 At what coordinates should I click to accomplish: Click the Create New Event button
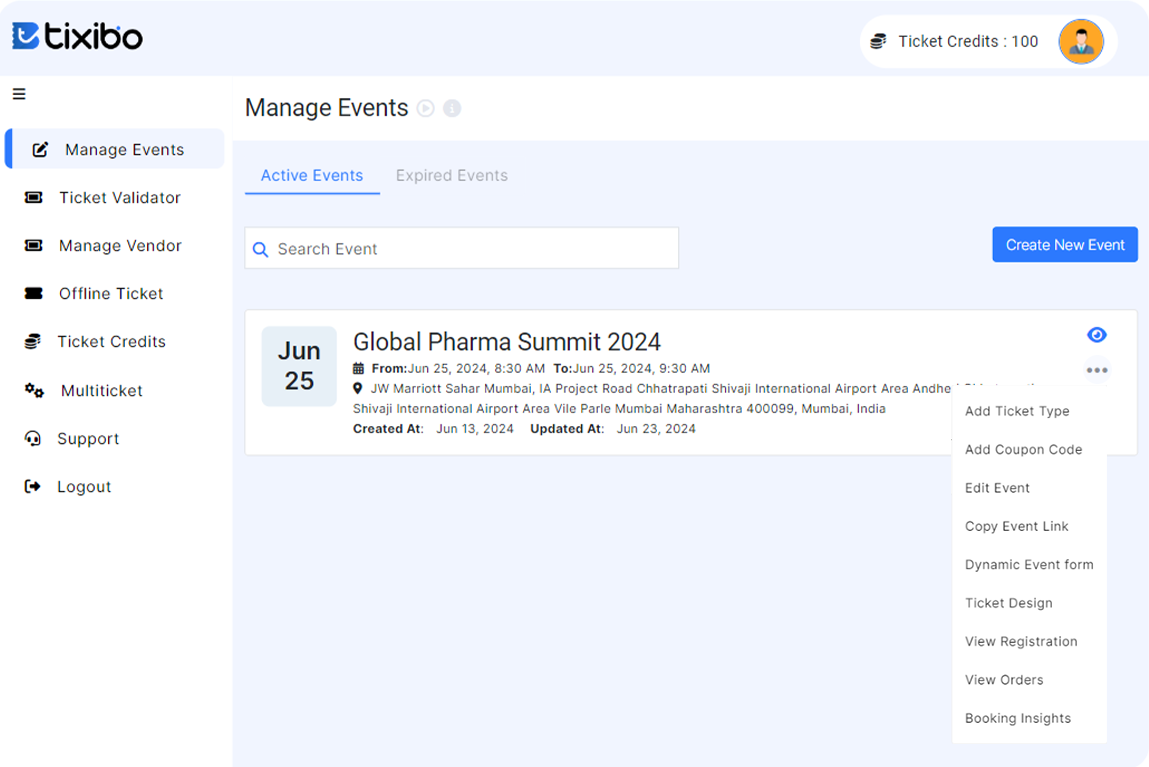pyautogui.click(x=1064, y=245)
